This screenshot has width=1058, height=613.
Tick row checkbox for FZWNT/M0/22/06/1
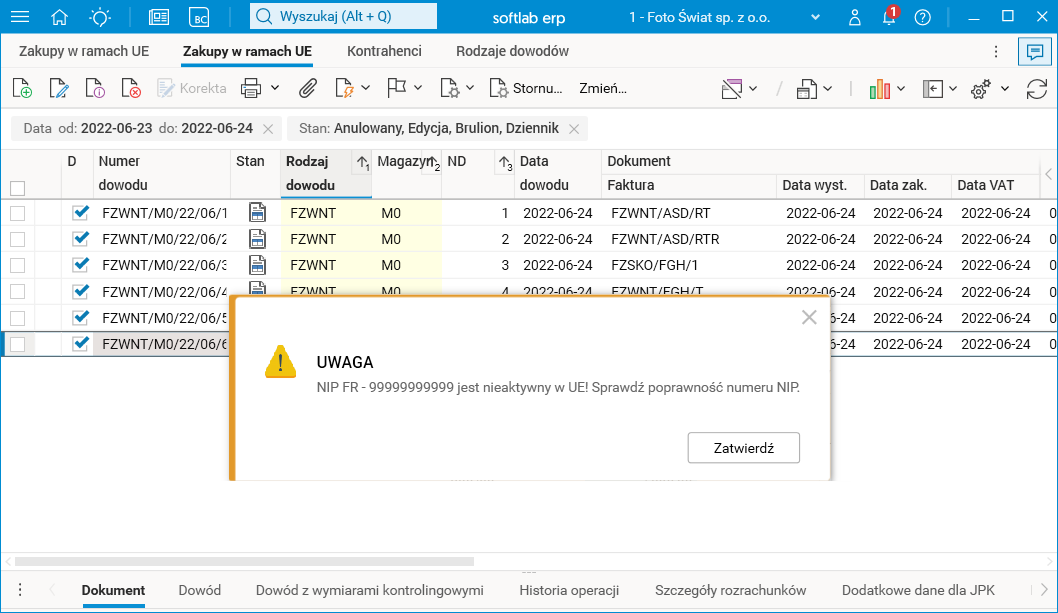click(x=17, y=213)
